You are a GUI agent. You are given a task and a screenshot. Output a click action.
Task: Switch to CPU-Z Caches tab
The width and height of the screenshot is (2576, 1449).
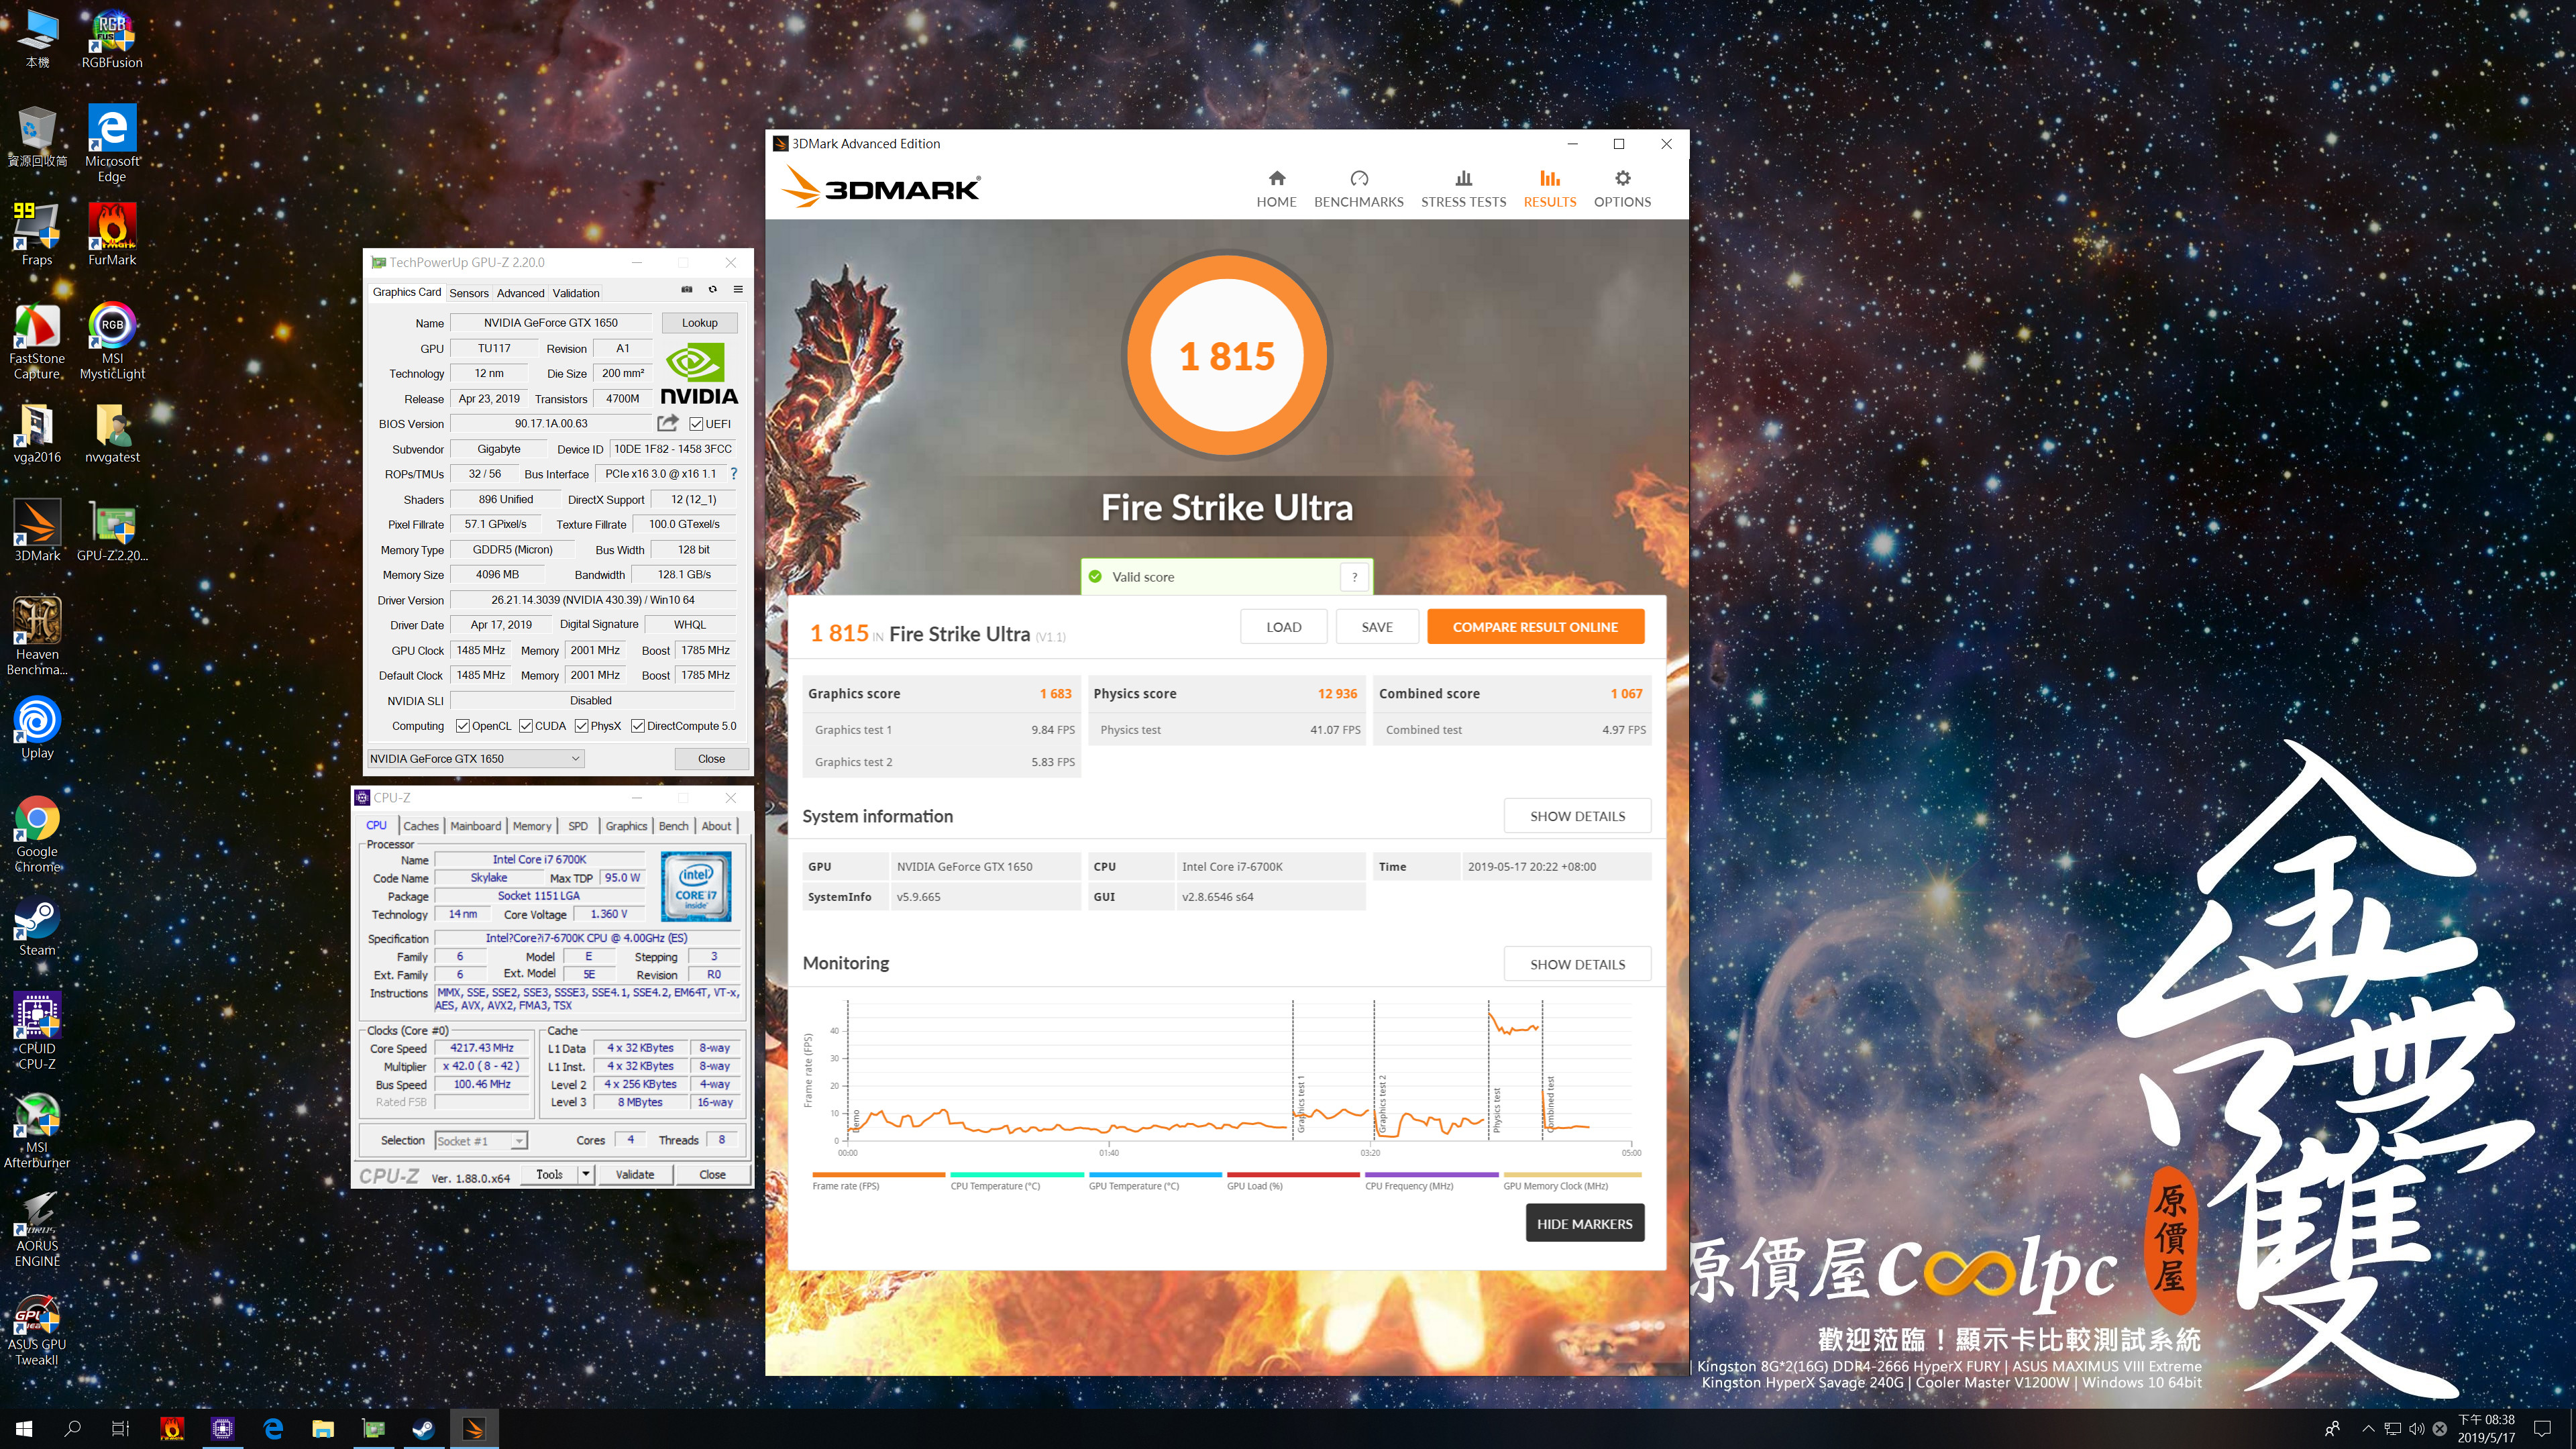pos(421,826)
